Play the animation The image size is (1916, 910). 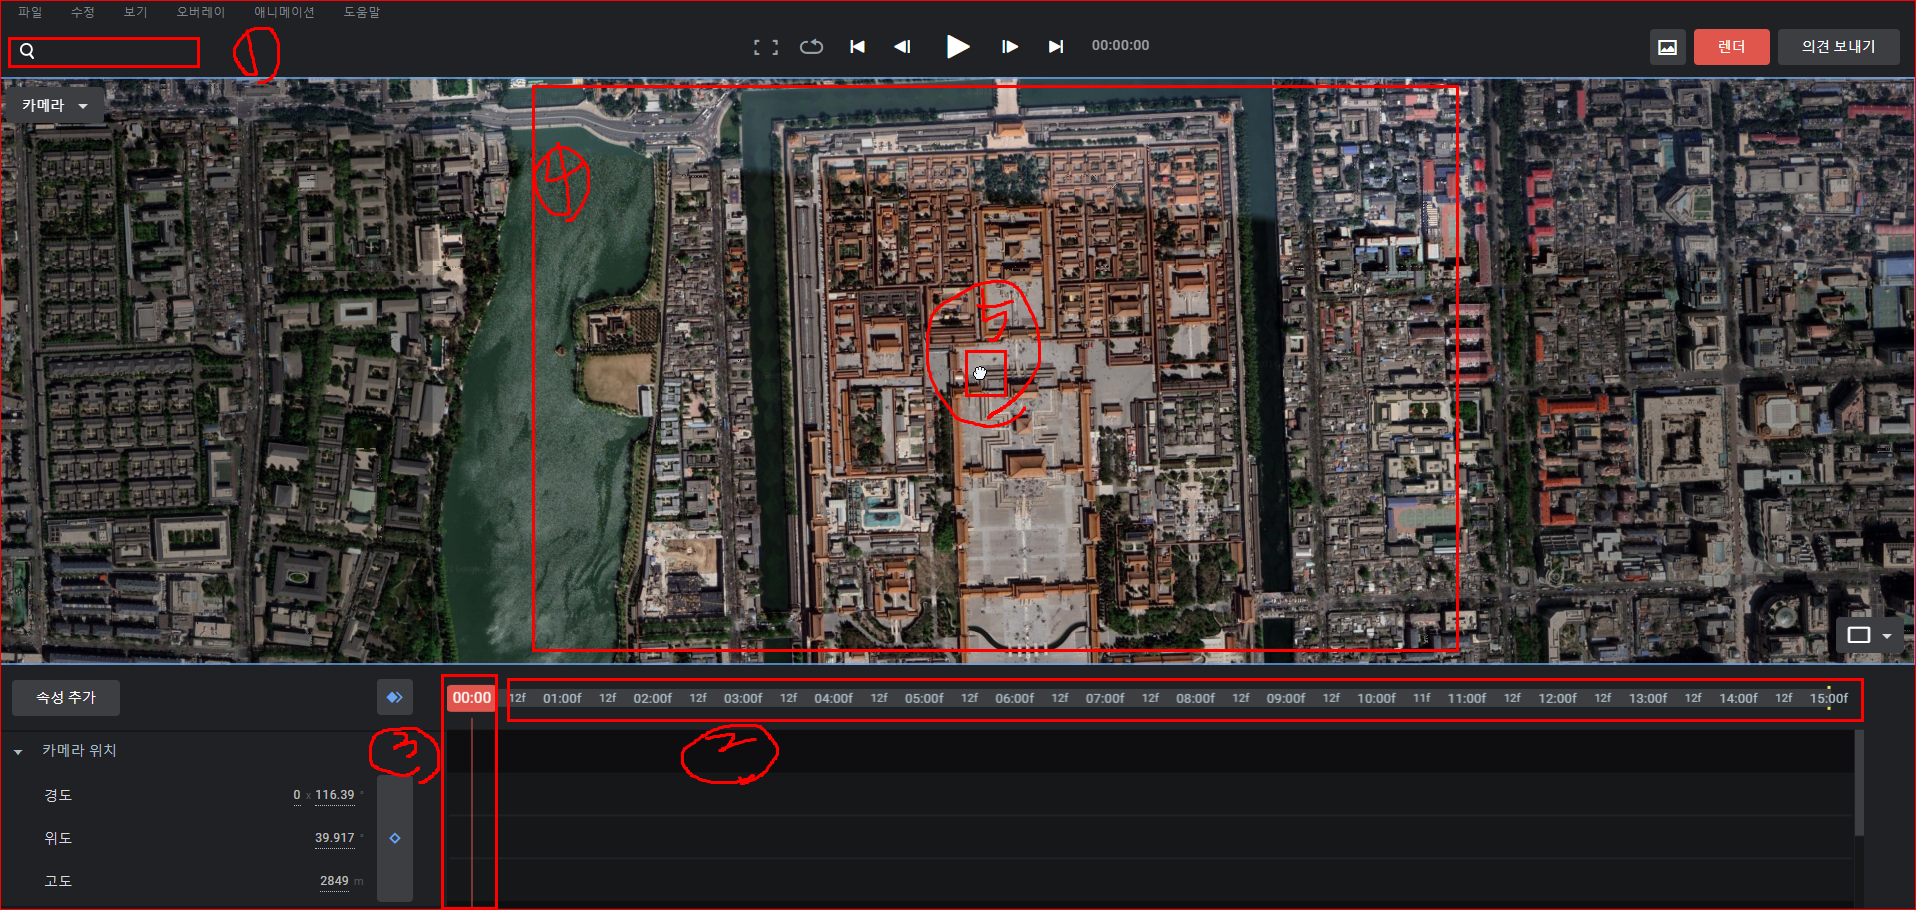tap(957, 46)
